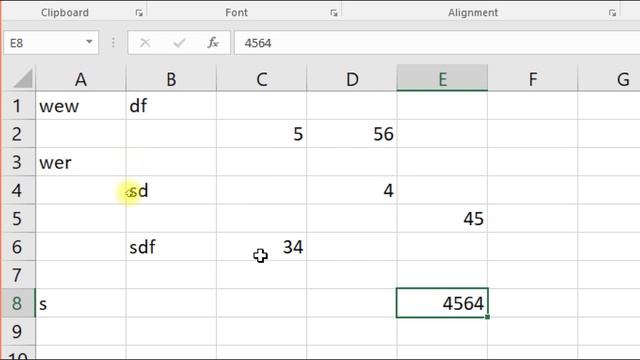Cancel entry with the X icon

145,42
